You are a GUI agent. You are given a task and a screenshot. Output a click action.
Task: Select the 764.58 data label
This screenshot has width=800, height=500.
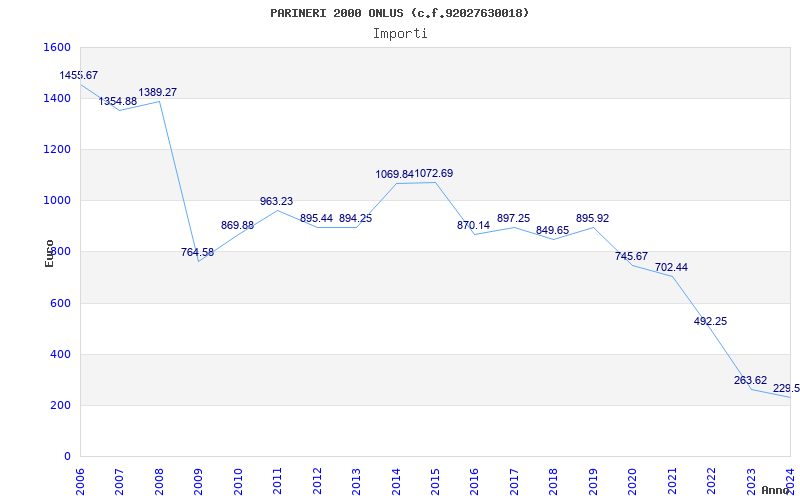point(197,252)
